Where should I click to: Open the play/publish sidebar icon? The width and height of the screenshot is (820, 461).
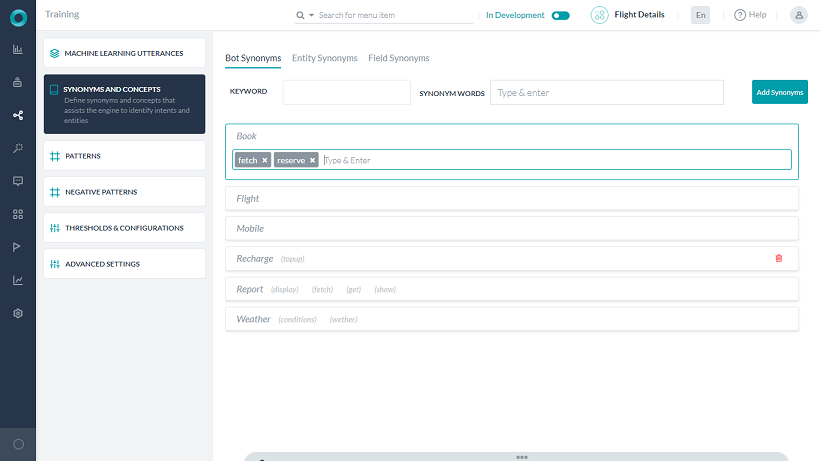tap(18, 247)
